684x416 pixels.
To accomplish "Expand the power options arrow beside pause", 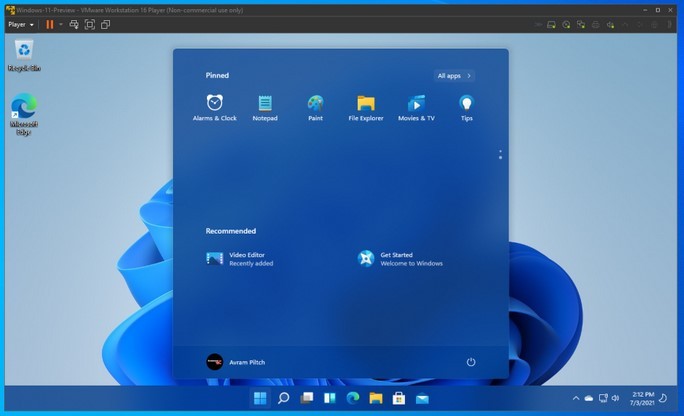I will [61, 25].
